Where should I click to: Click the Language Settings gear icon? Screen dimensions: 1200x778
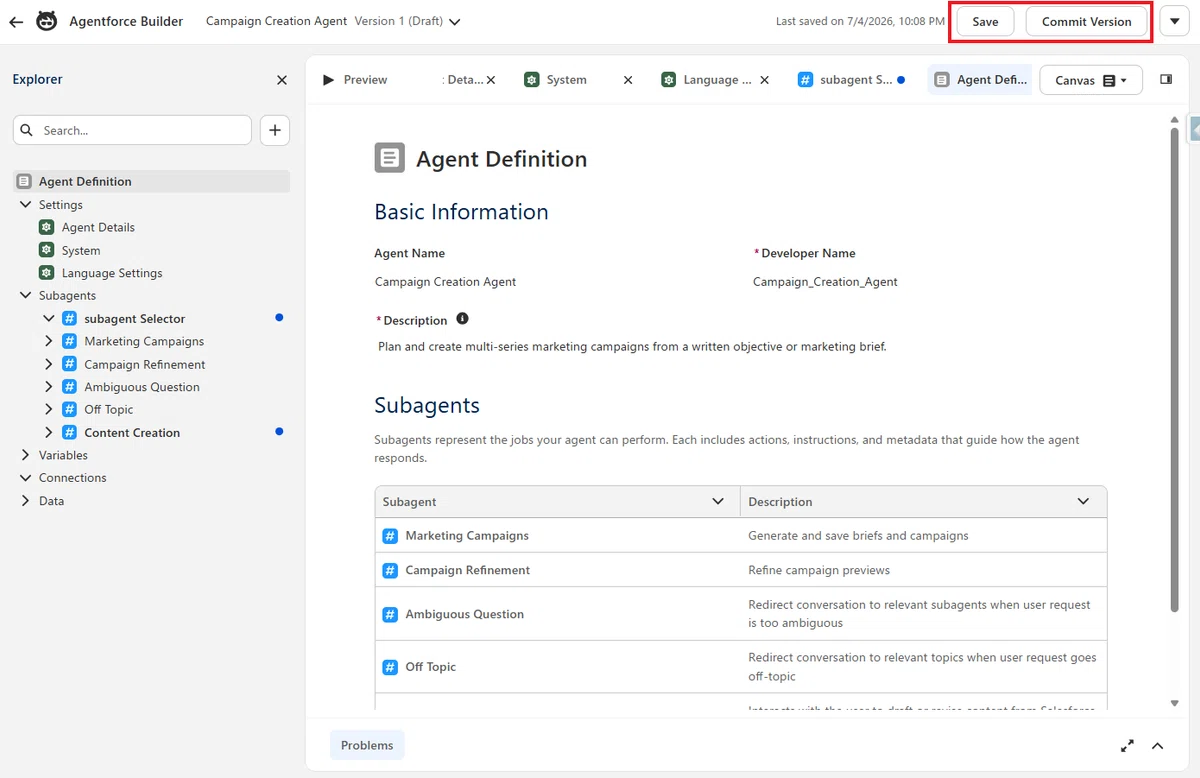tap(46, 273)
